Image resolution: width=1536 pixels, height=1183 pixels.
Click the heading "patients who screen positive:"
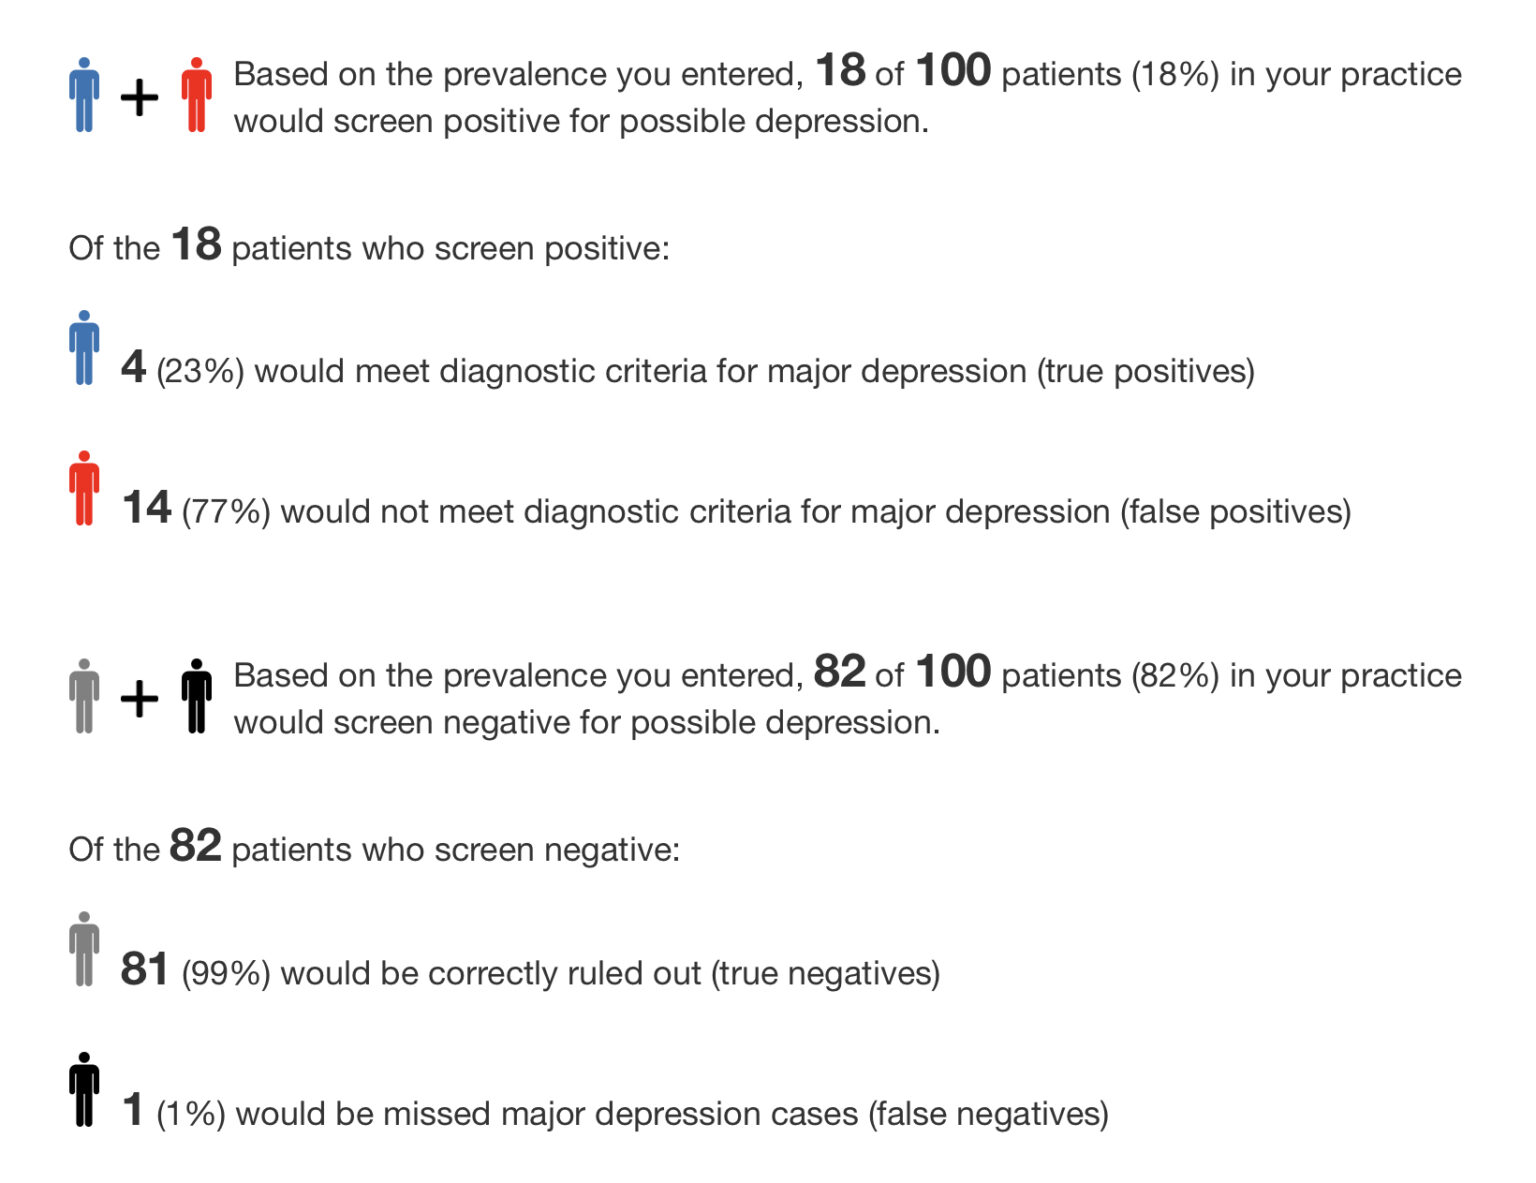point(450,248)
